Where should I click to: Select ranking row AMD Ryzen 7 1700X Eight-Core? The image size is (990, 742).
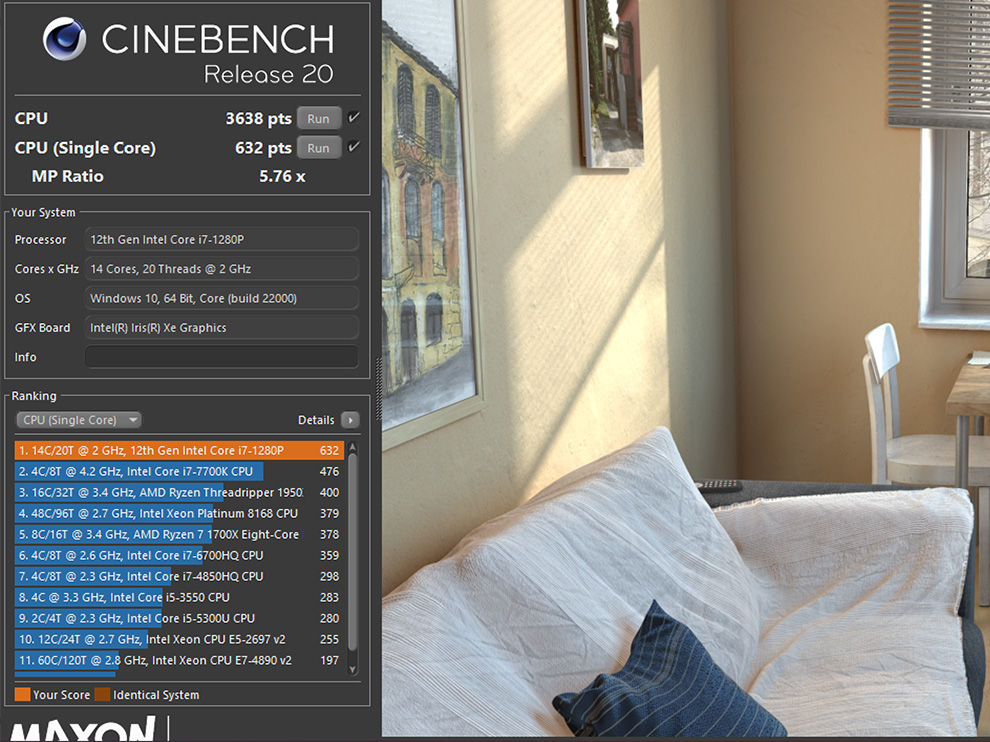(x=179, y=534)
